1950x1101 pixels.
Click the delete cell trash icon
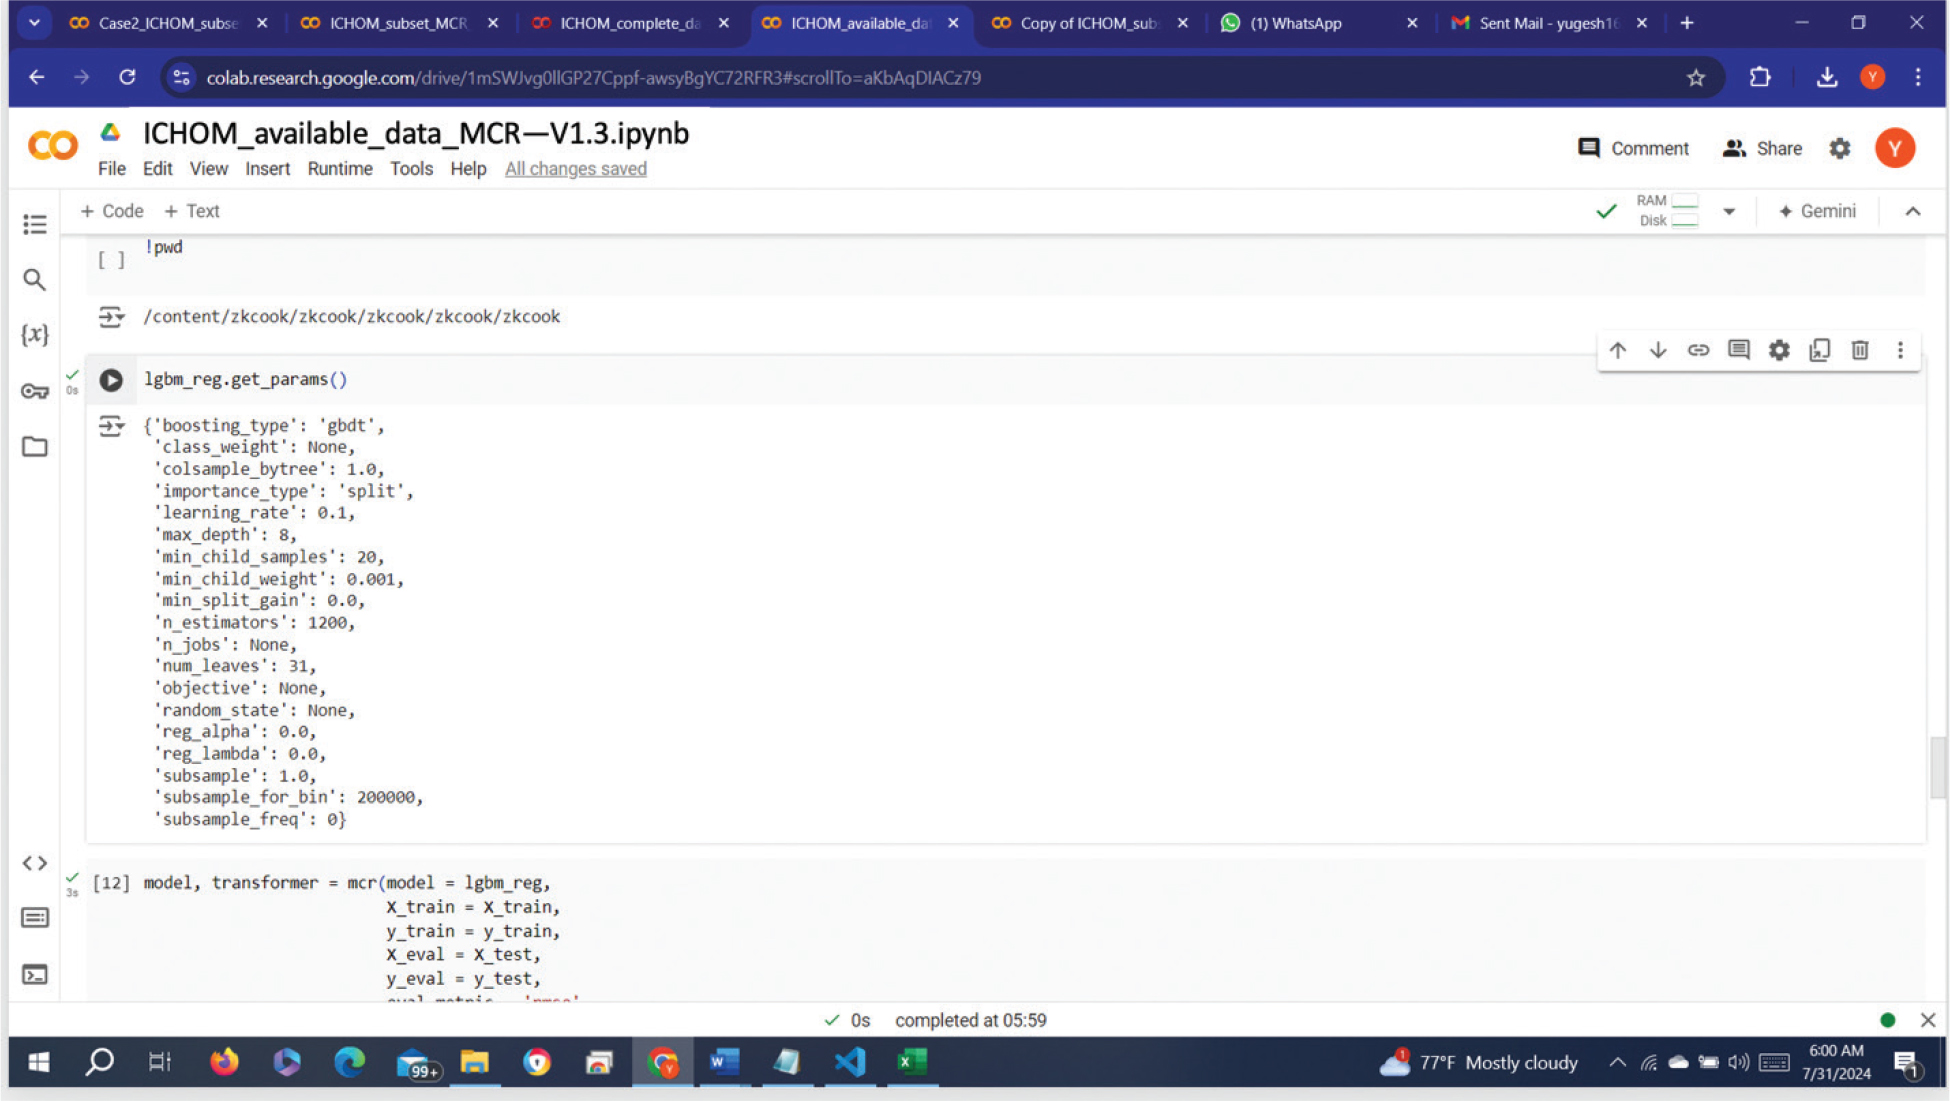pyautogui.click(x=1859, y=350)
